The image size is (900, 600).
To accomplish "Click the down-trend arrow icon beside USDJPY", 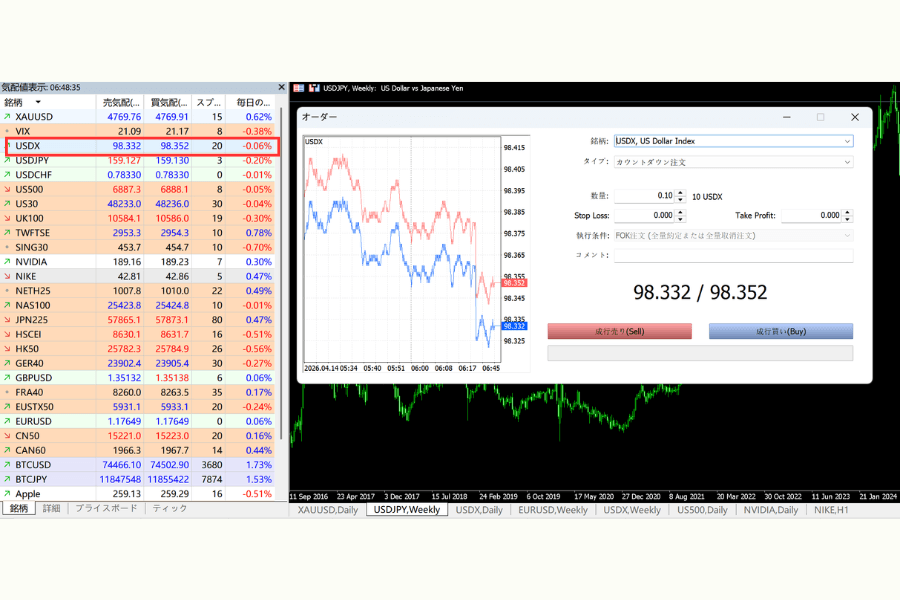I will pos(8,160).
